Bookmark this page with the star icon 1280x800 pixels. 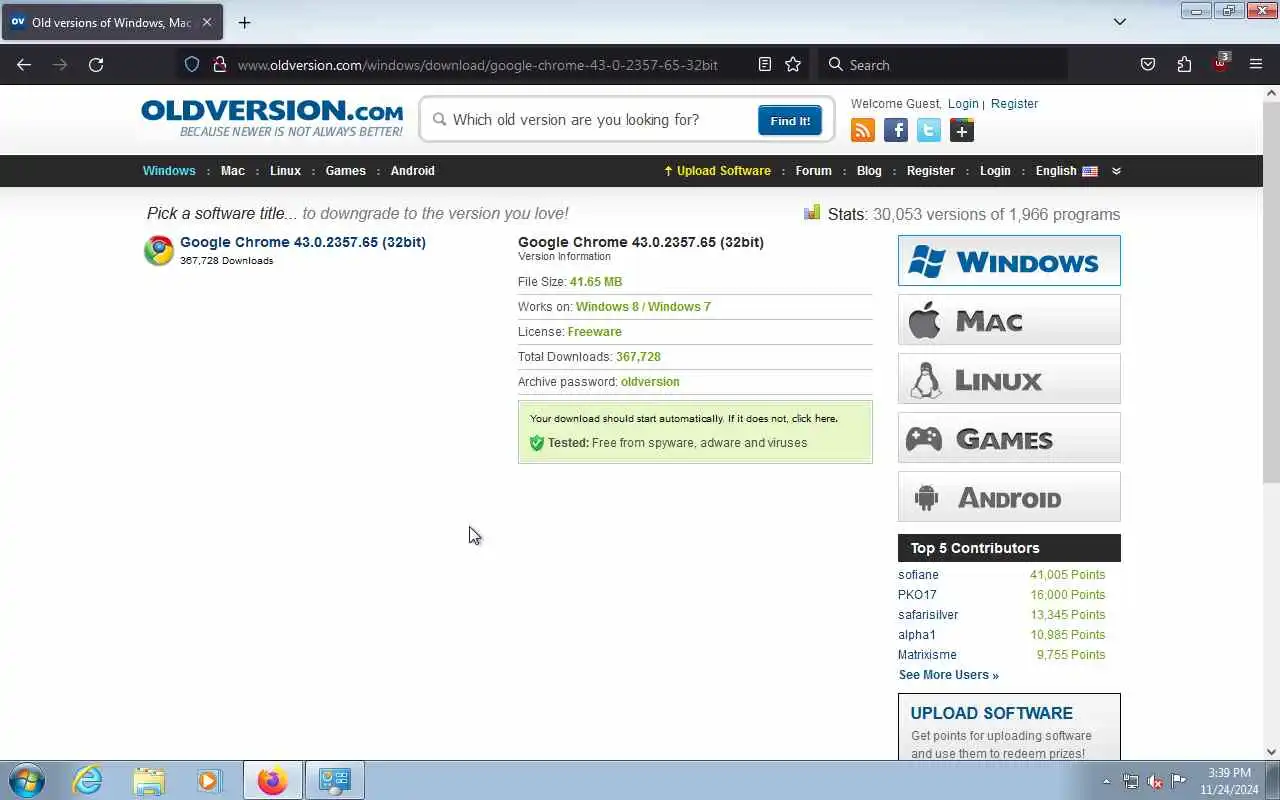pos(793,64)
